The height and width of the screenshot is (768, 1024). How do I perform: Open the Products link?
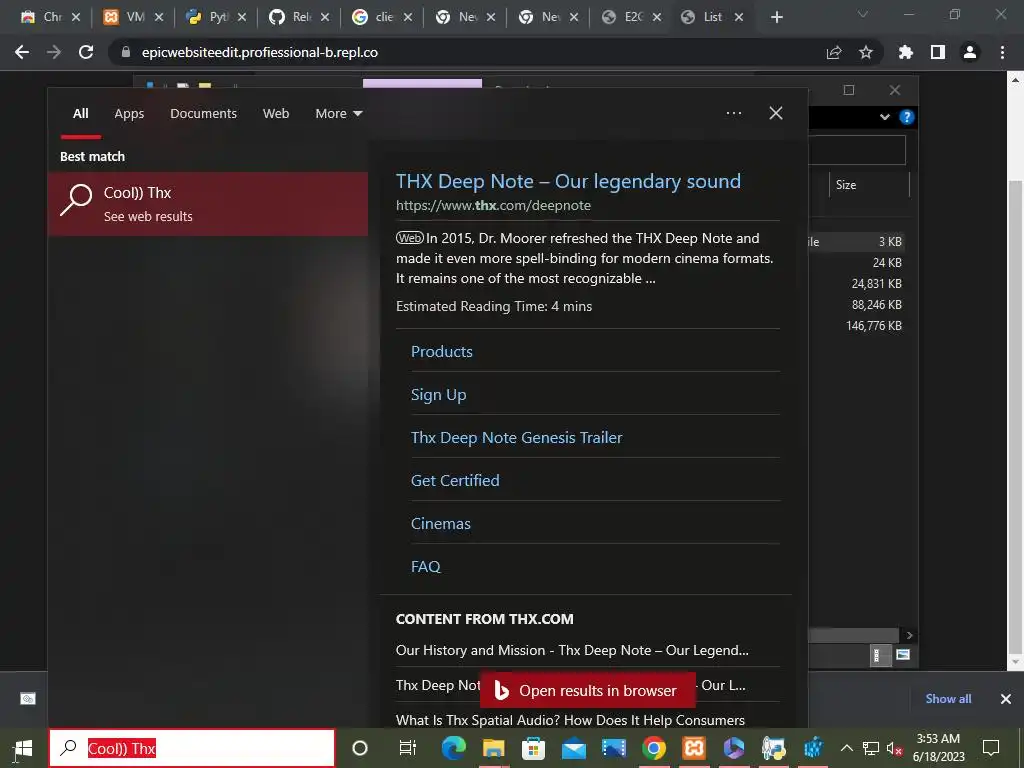tap(441, 351)
